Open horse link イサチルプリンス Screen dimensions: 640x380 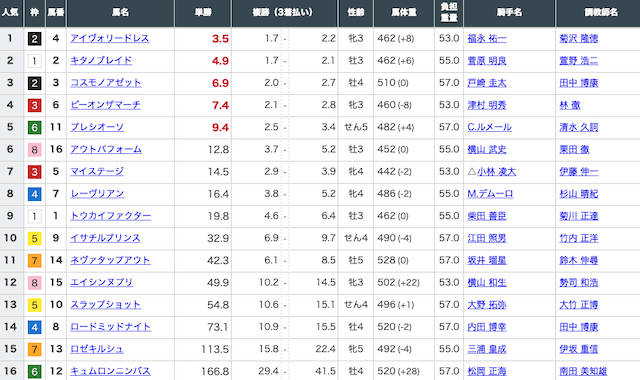[105, 238]
